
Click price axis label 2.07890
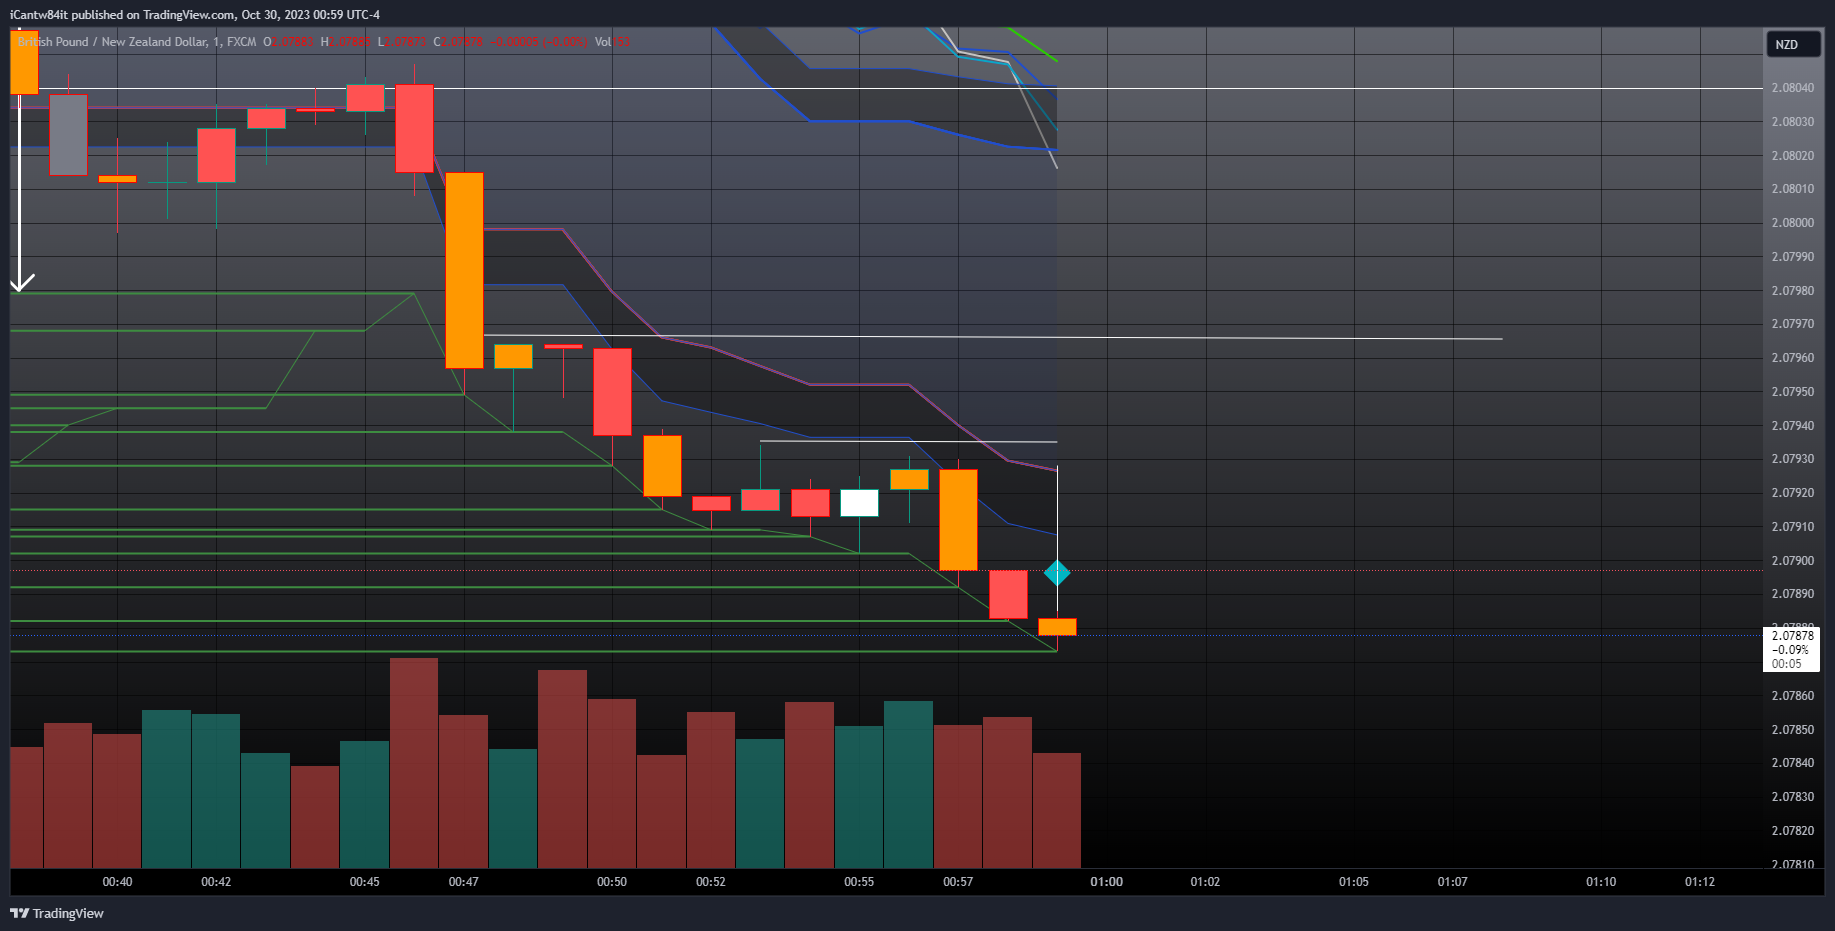coord(1792,594)
